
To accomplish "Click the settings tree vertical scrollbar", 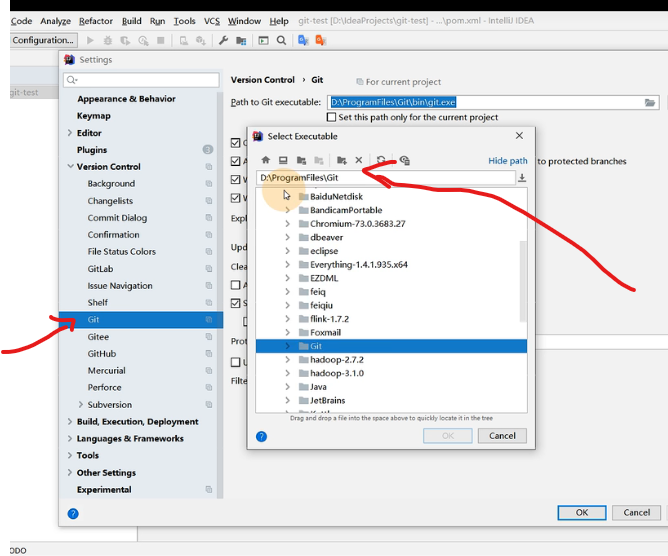I will [x=220, y=294].
